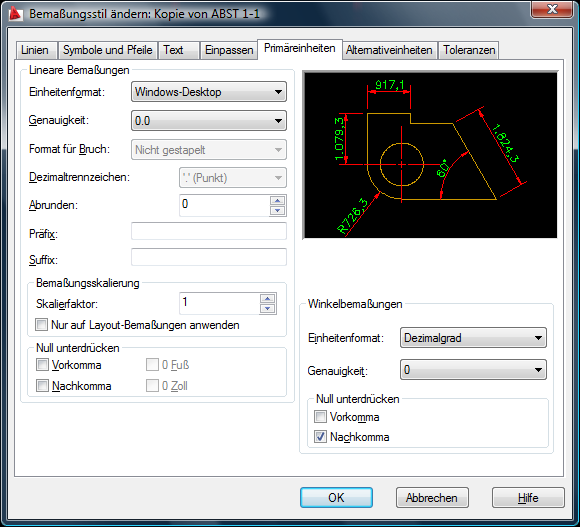Open the angular Einheitenformat Dezimalgrad dropdown
580x527 pixels.
point(473,338)
